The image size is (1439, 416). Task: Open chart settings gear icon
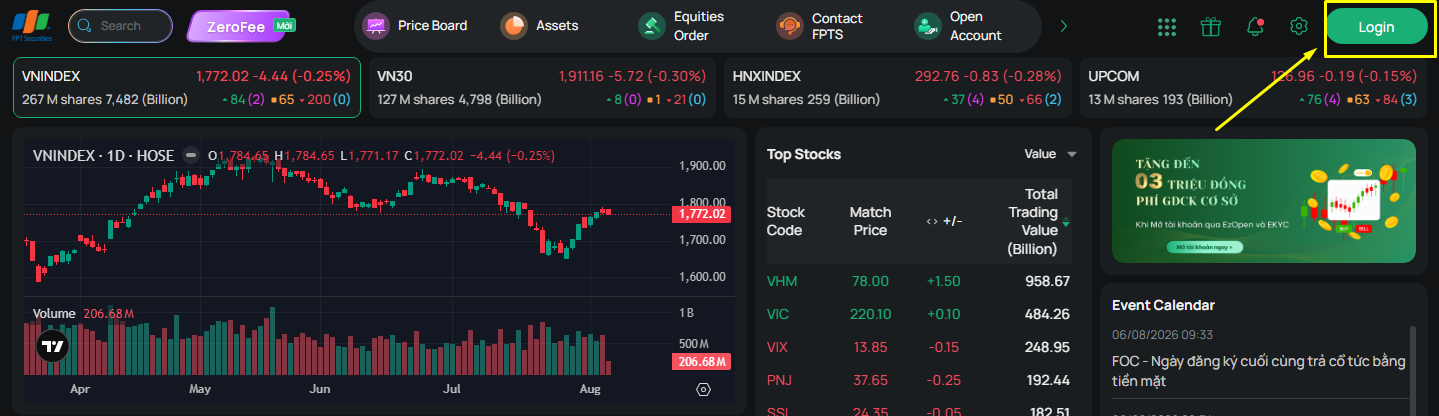click(x=703, y=390)
